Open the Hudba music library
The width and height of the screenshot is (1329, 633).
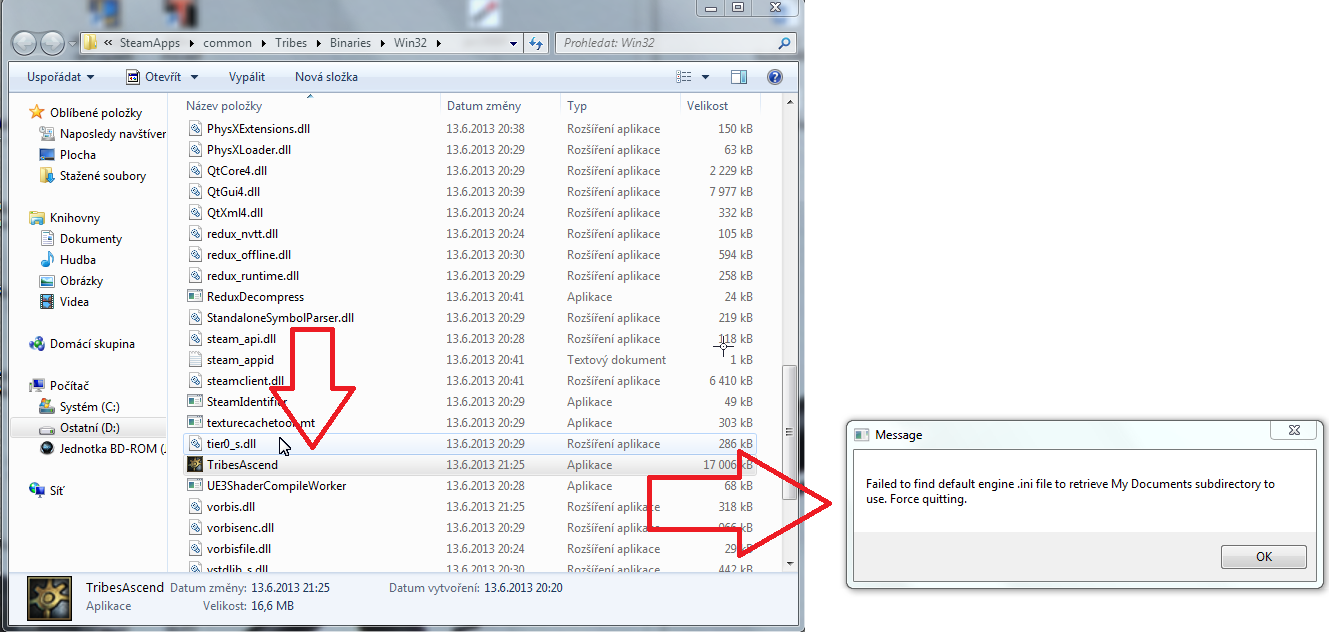[x=68, y=259]
